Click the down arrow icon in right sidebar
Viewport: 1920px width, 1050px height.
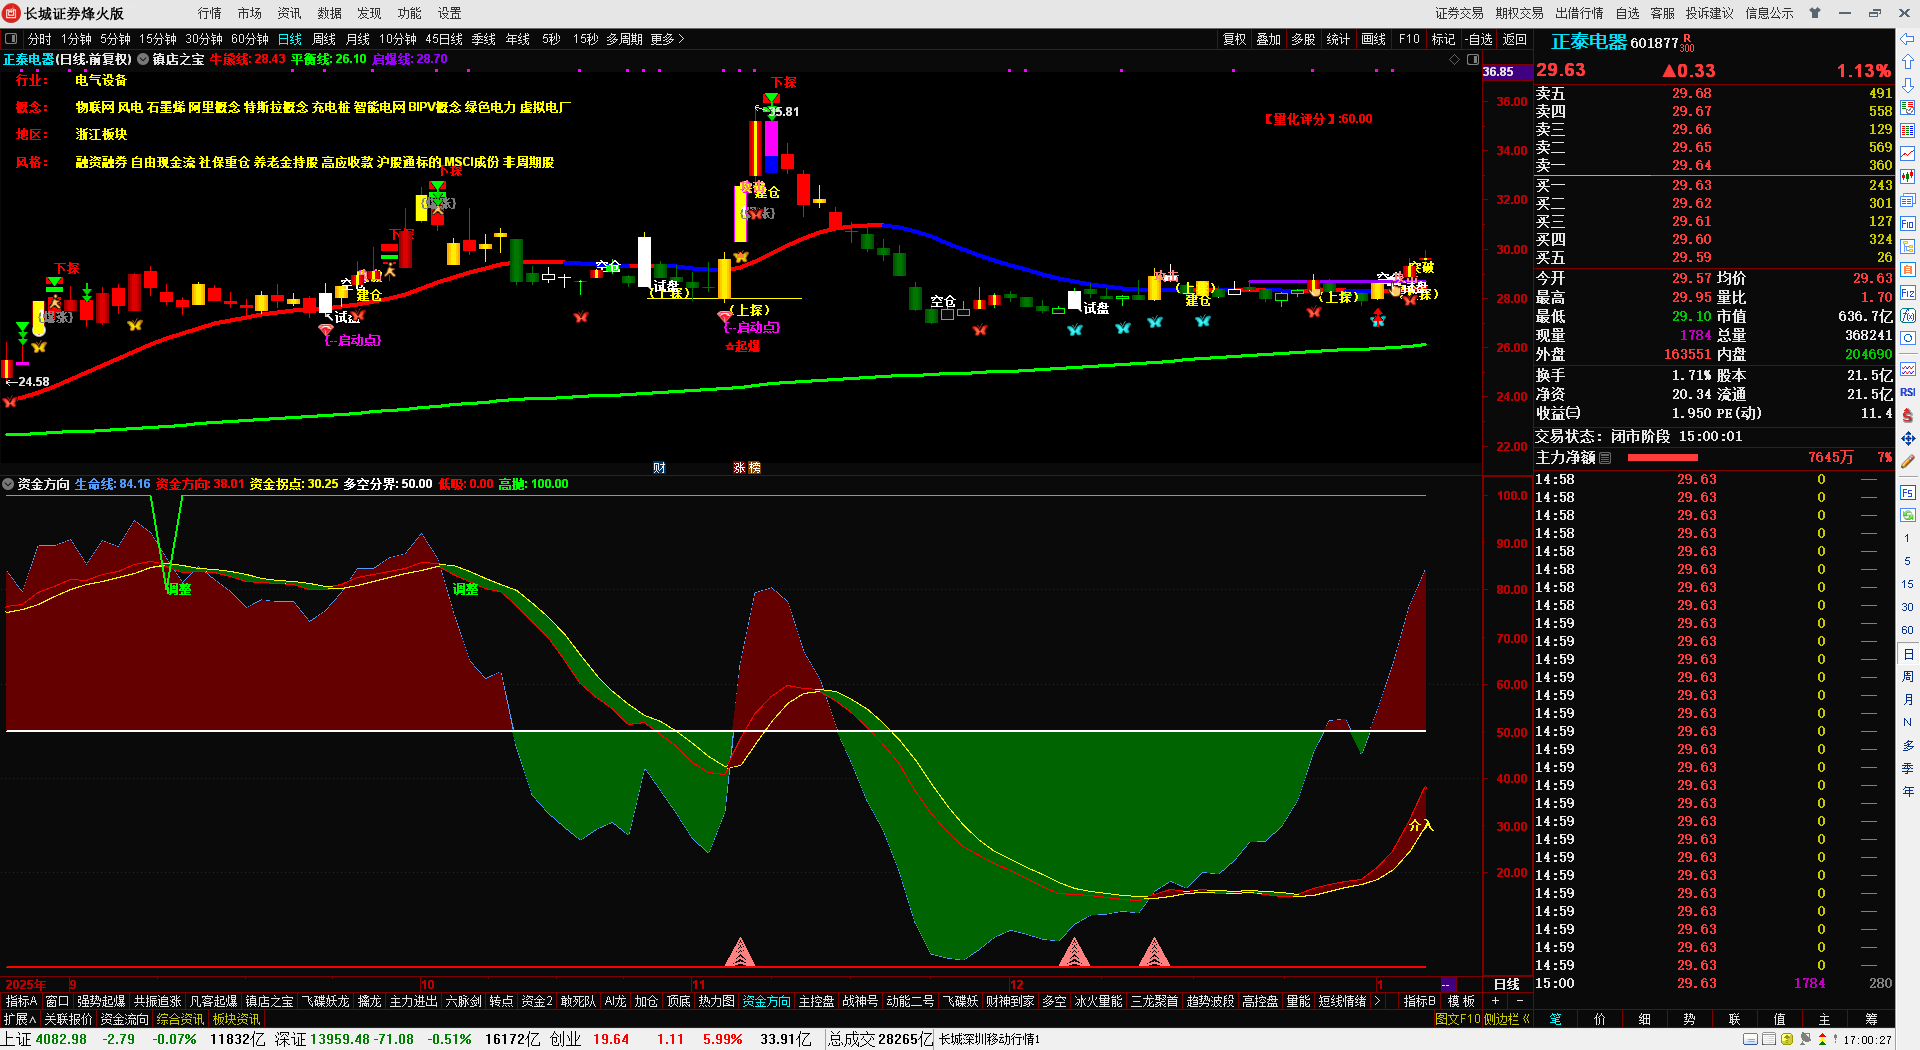[1908, 85]
